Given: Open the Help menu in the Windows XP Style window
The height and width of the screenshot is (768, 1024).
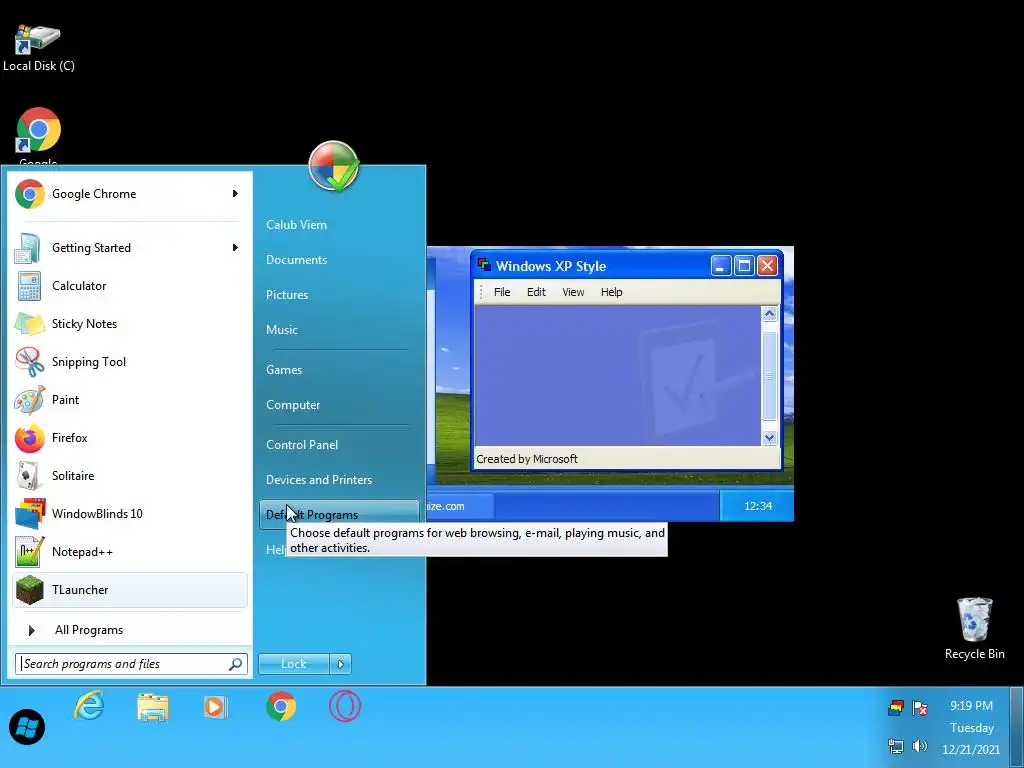Looking at the screenshot, I should pyautogui.click(x=611, y=292).
